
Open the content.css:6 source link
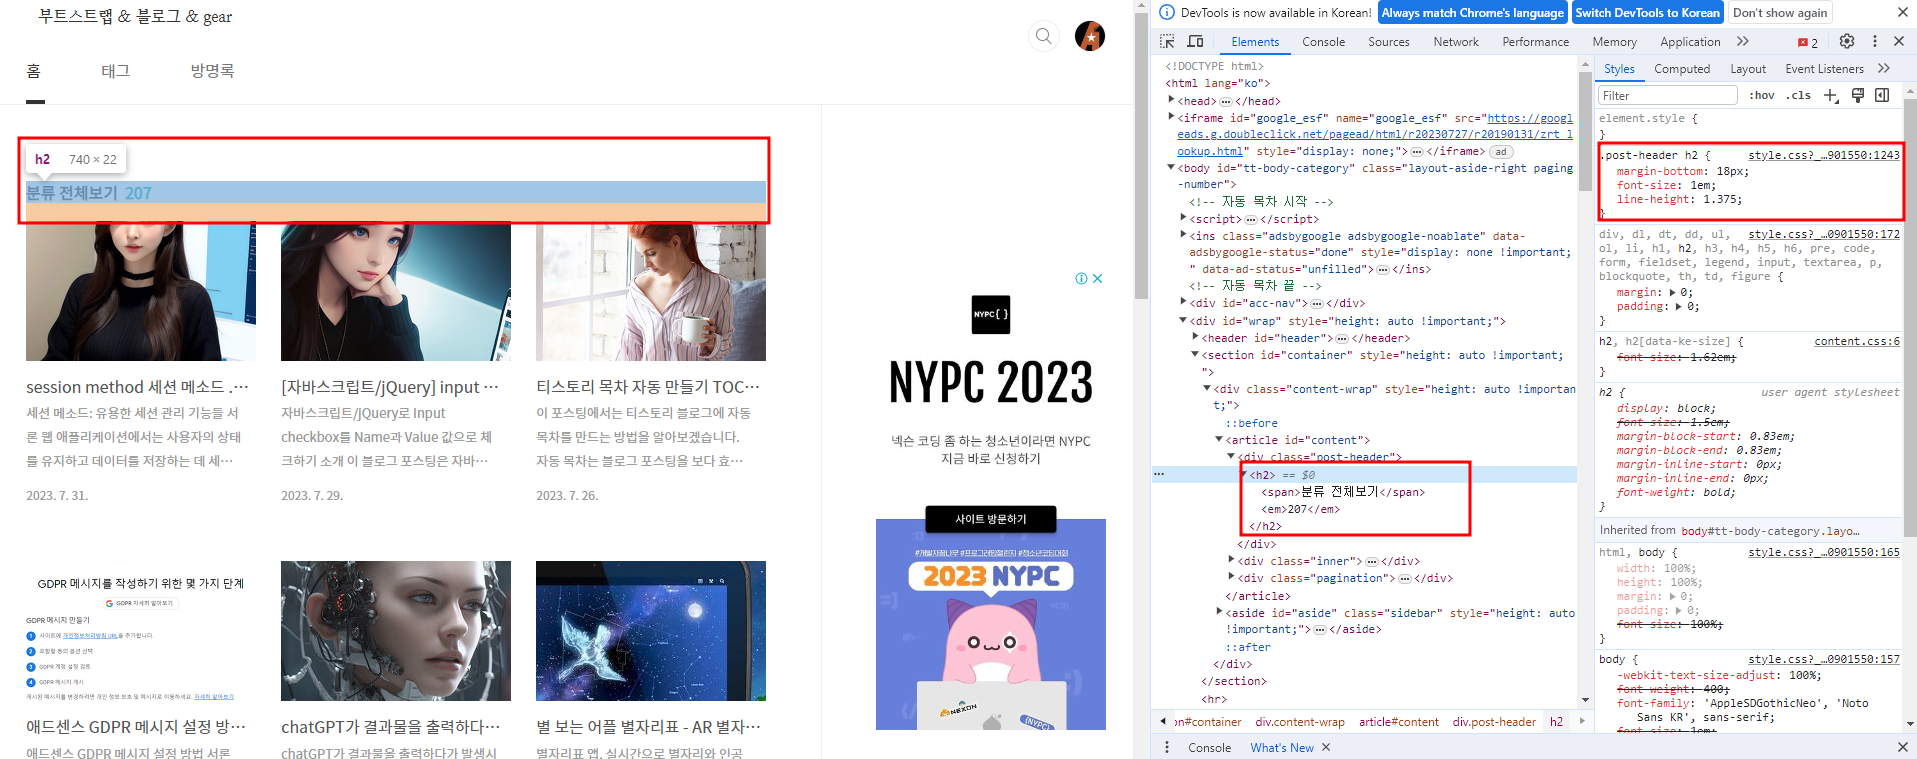click(x=1857, y=341)
